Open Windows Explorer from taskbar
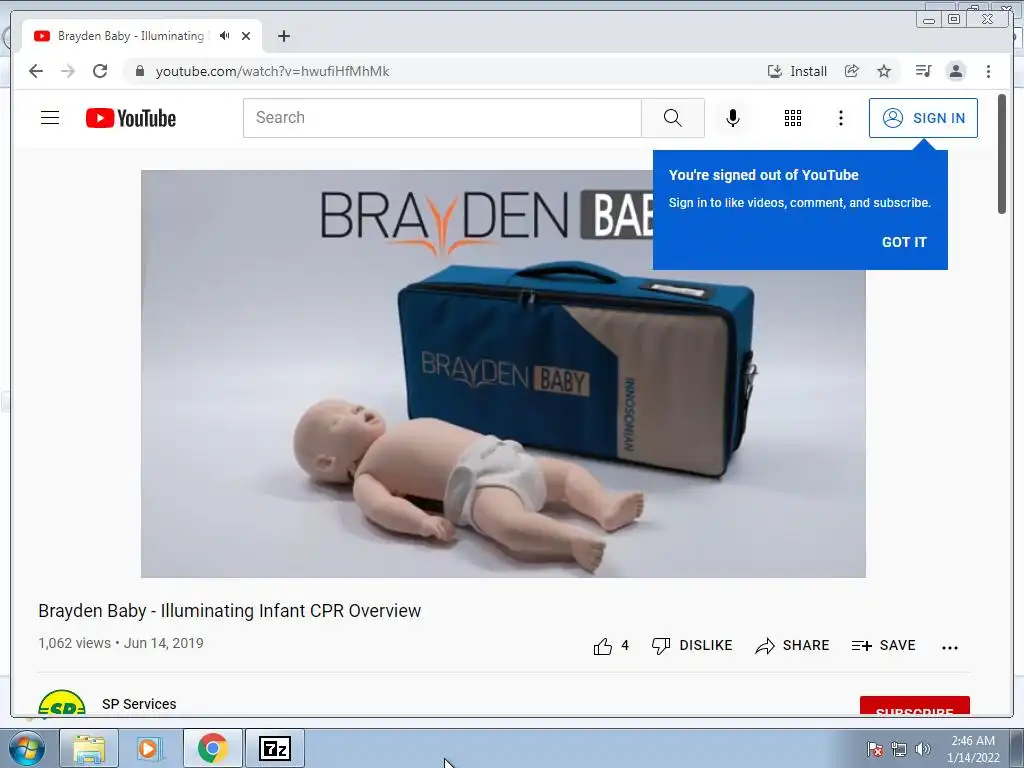1024x768 pixels. tap(89, 748)
